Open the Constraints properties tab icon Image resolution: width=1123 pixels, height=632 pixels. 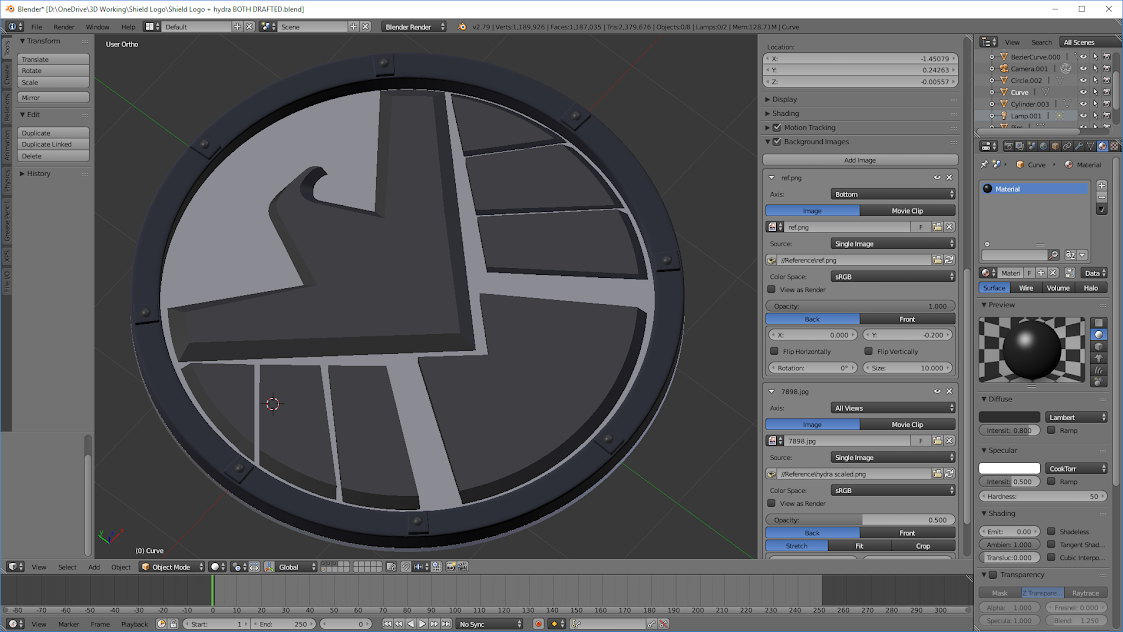tap(1067, 146)
